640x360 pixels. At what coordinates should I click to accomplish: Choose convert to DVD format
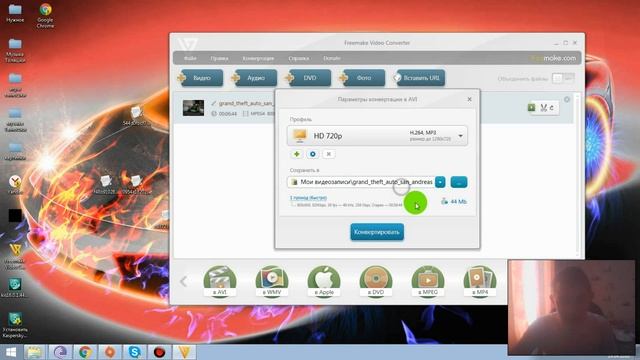coord(376,282)
